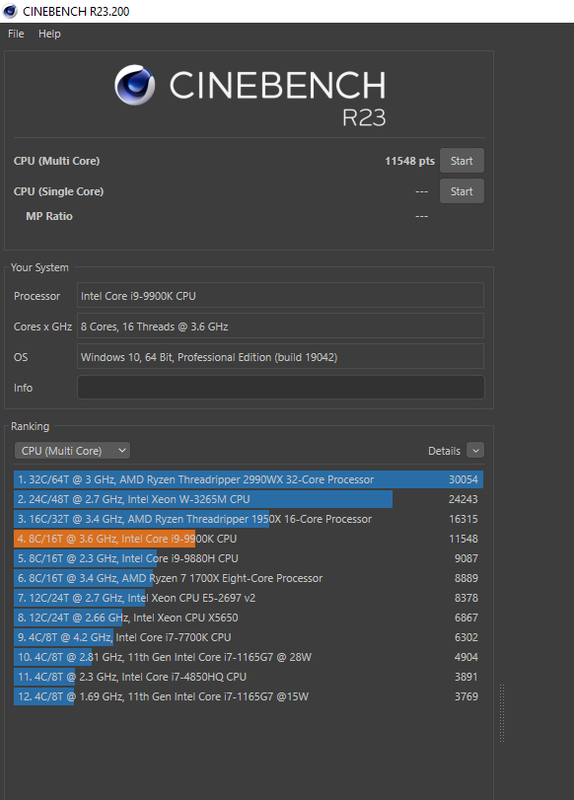This screenshot has height=800, width=574.
Task: Select ranking row 9 Core i7-7700K
Action: 248,637
